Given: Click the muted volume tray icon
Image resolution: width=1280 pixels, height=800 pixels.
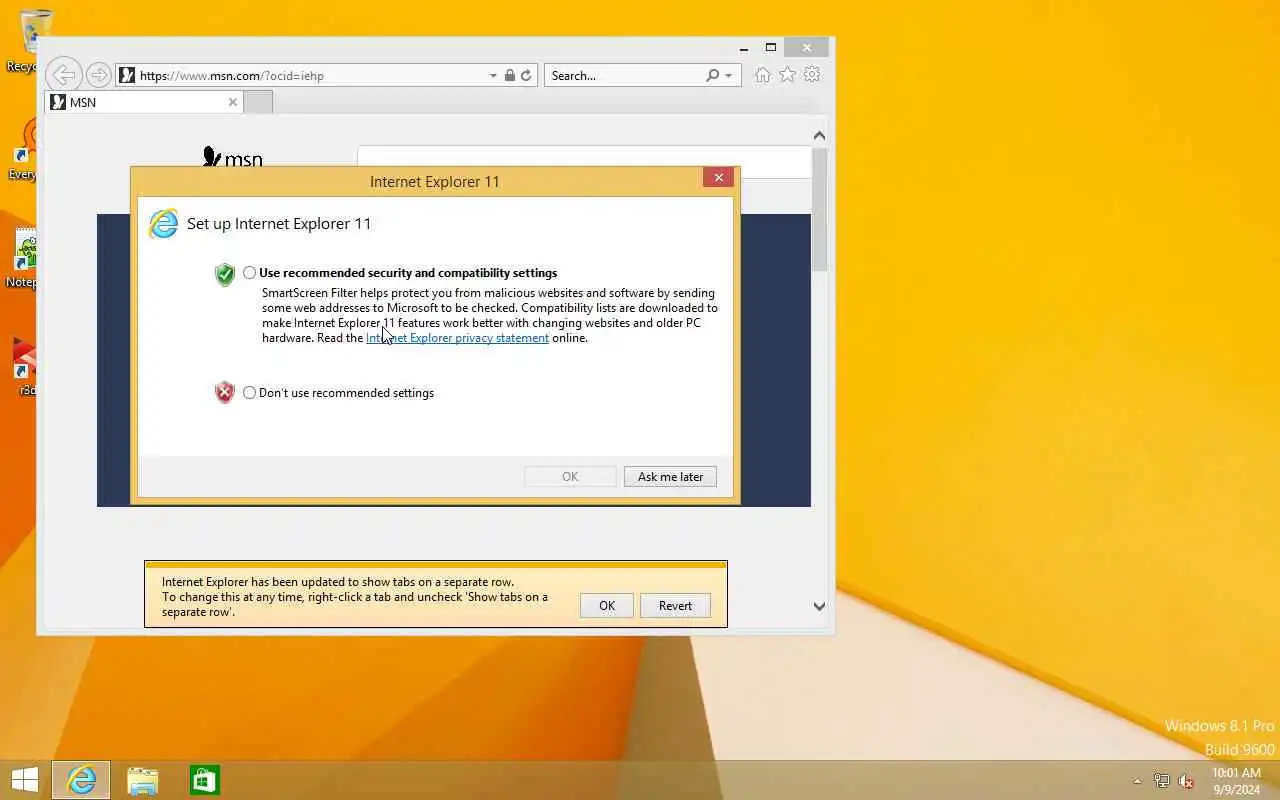Looking at the screenshot, I should coord(1187,781).
